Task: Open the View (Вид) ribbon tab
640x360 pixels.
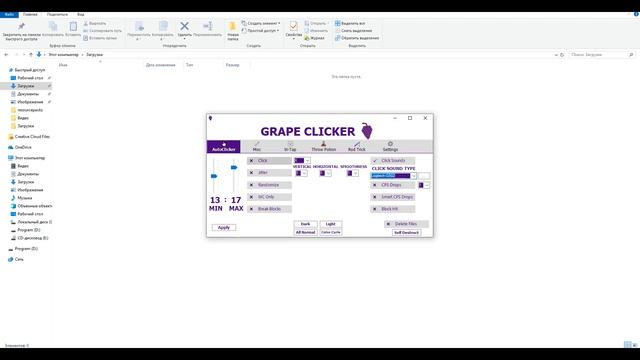Action: click(x=81, y=14)
